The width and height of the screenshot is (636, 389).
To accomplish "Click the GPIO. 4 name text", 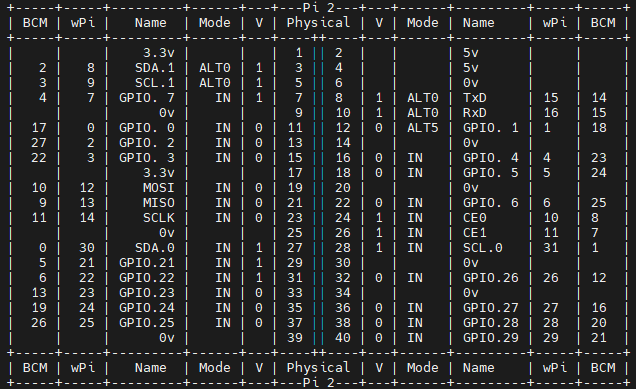I will tap(490, 158).
